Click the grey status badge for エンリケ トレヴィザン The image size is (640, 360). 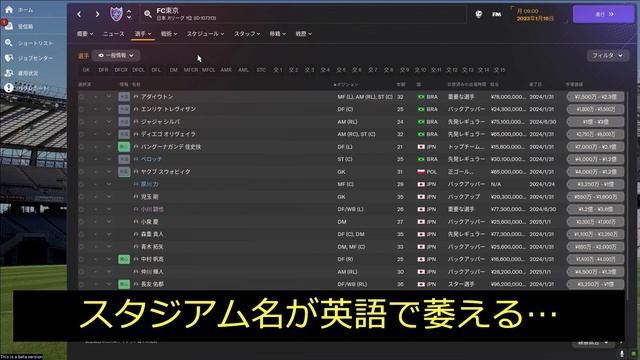[x=124, y=109]
